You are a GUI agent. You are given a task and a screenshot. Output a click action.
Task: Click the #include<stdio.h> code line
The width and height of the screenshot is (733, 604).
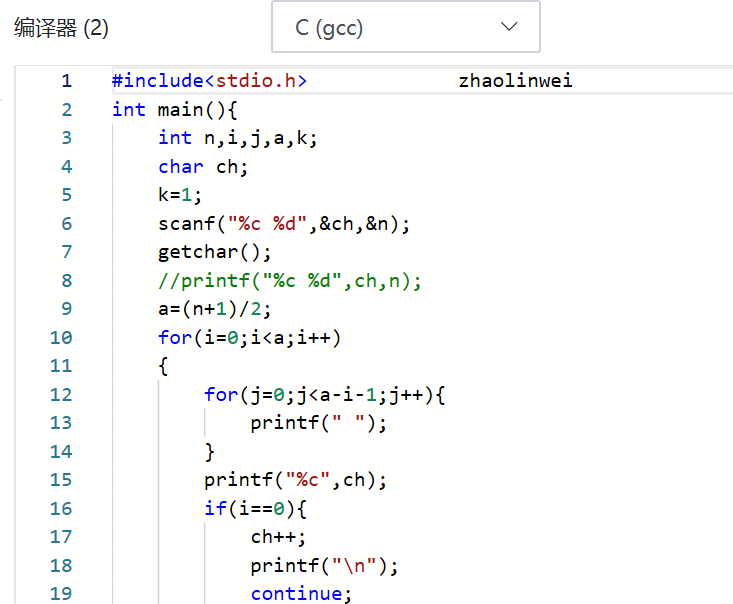pyautogui.click(x=209, y=81)
